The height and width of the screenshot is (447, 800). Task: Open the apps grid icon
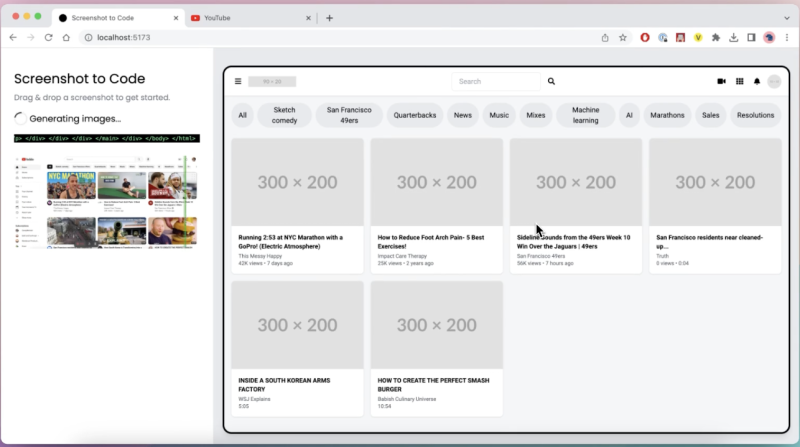click(x=739, y=81)
